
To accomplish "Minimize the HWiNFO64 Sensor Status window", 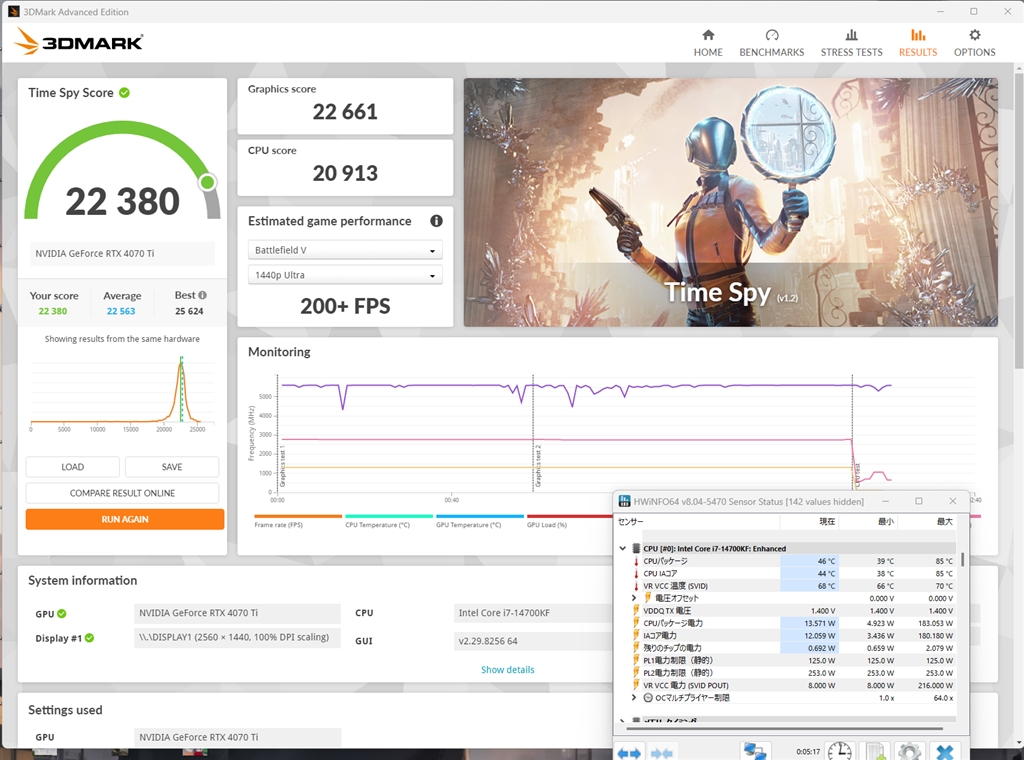I will (x=886, y=501).
